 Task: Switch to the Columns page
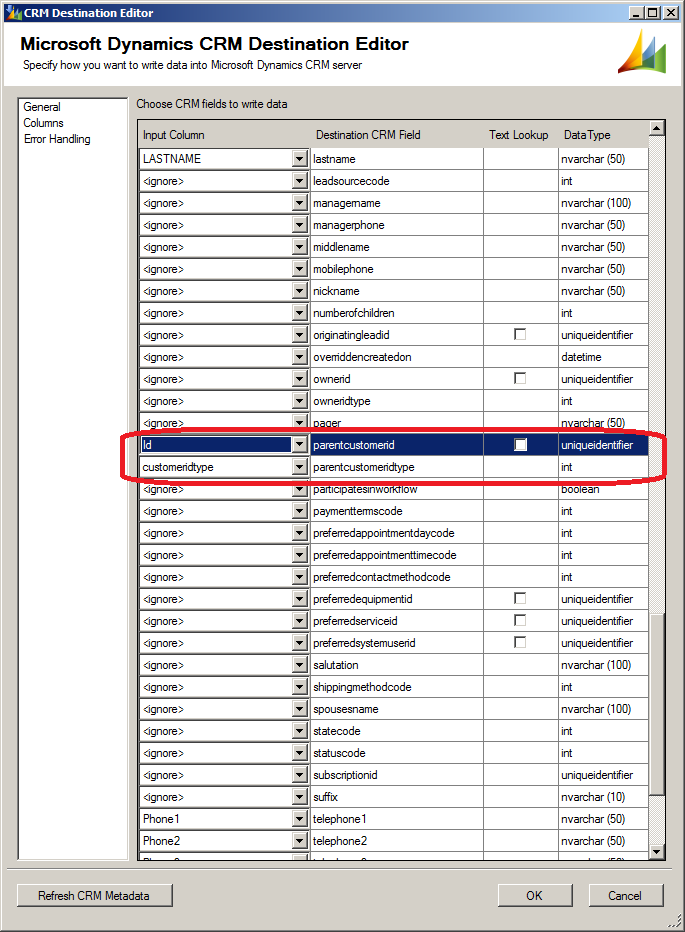coord(43,123)
